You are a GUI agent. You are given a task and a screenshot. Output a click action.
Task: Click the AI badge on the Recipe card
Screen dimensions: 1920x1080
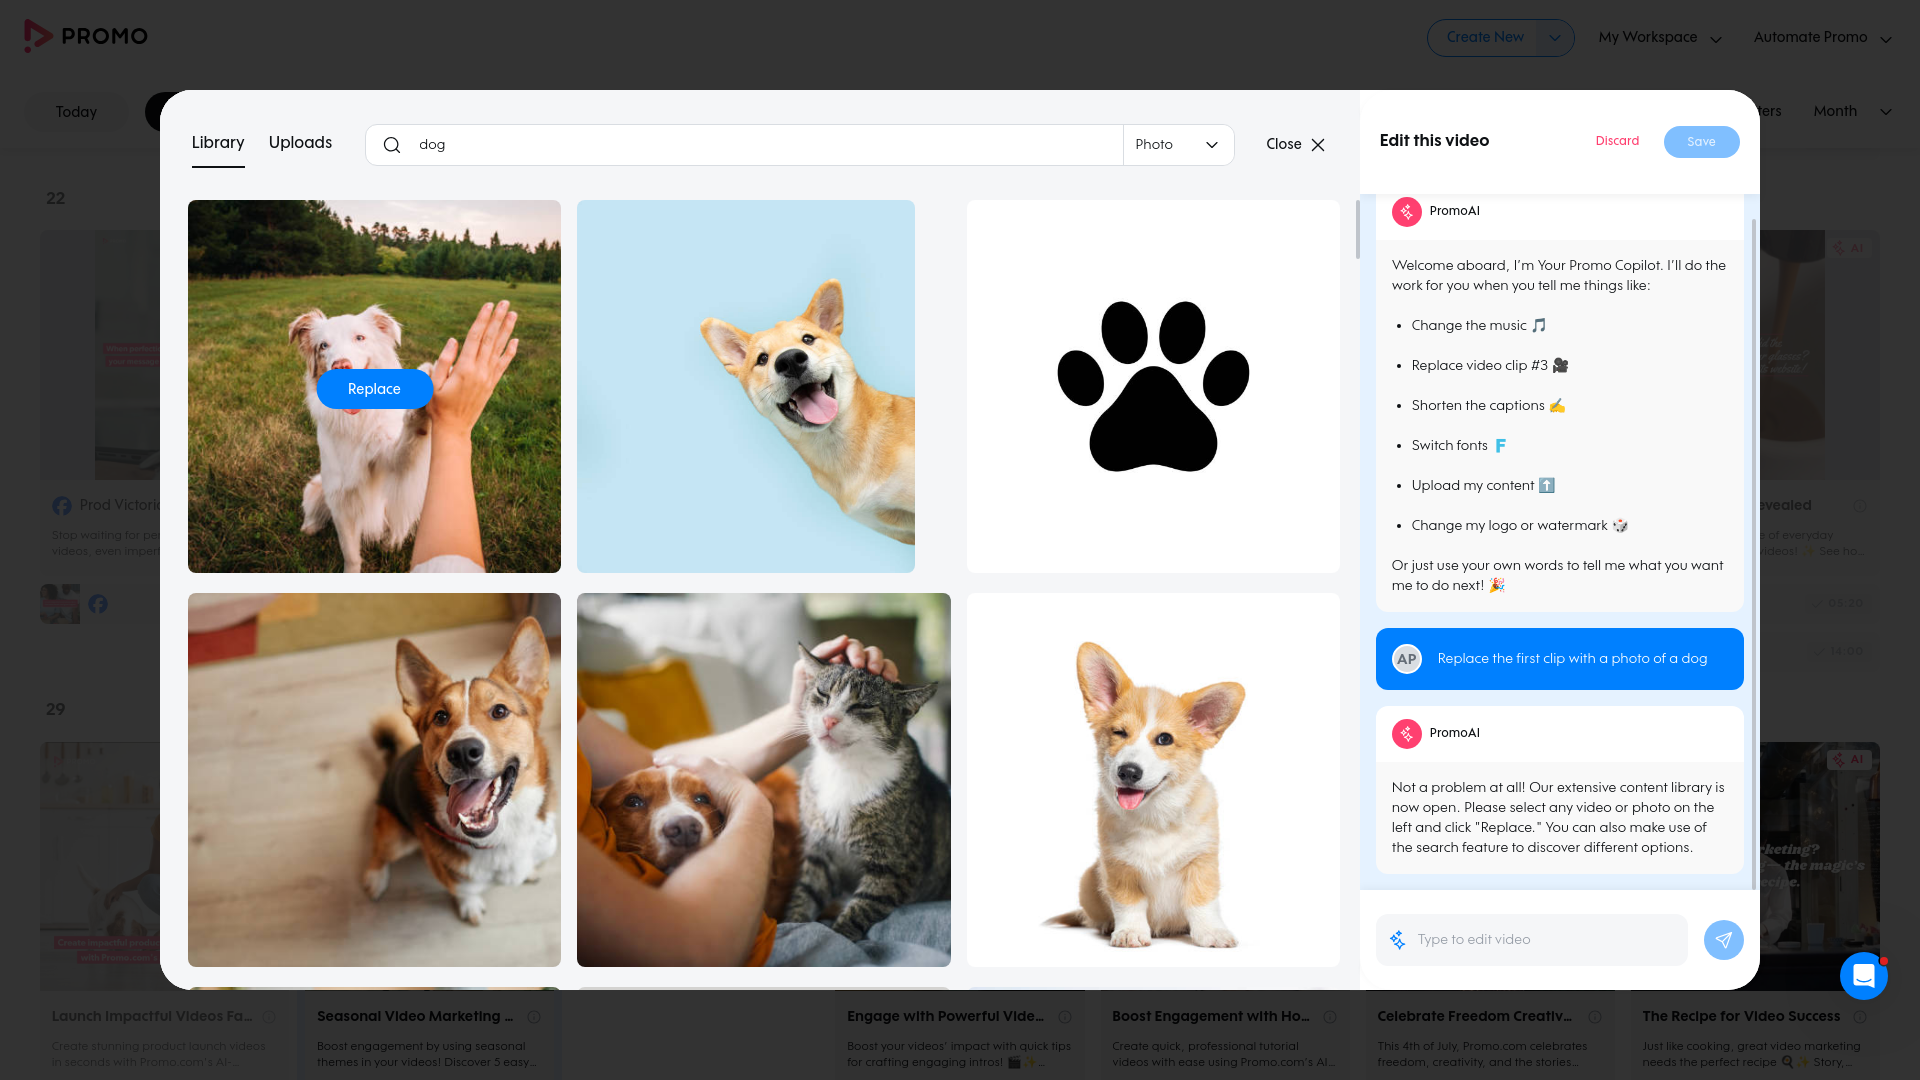(1848, 760)
